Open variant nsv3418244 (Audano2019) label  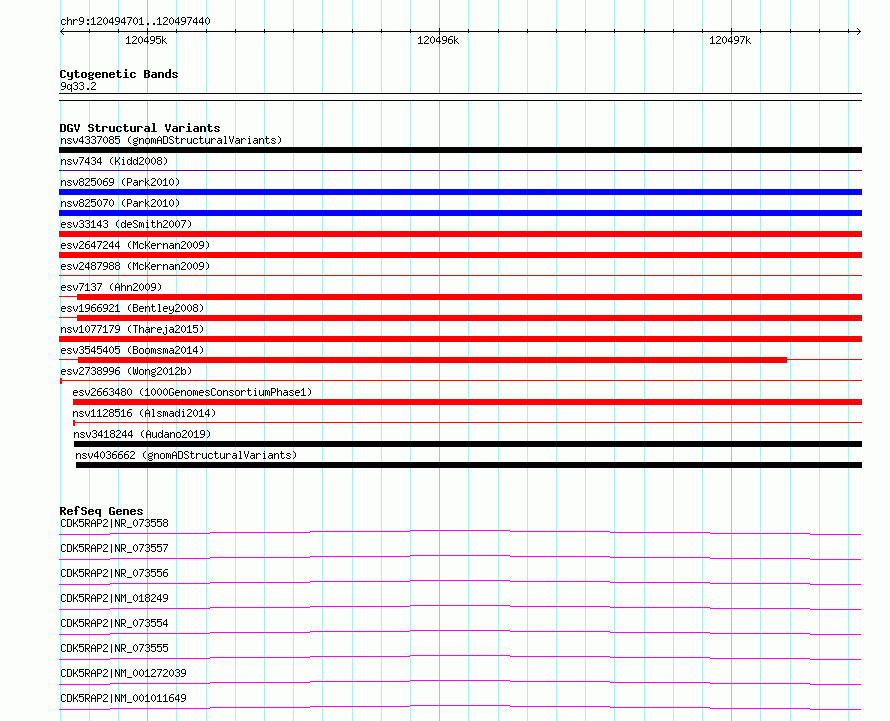(142, 434)
